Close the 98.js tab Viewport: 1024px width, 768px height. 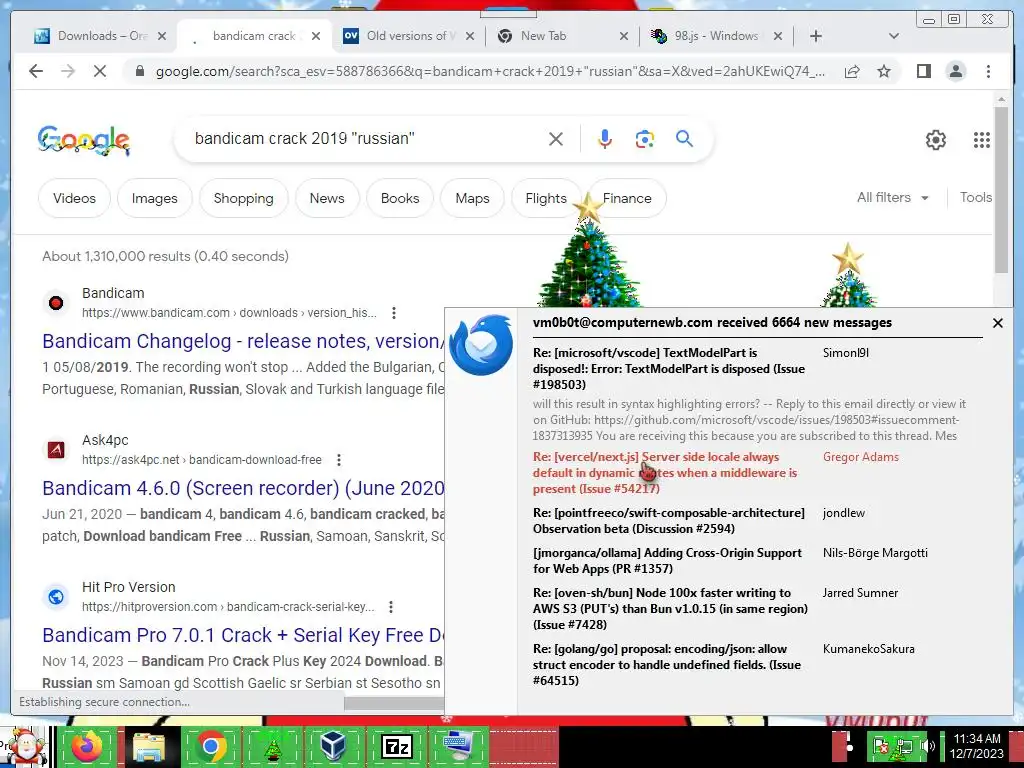point(778,36)
